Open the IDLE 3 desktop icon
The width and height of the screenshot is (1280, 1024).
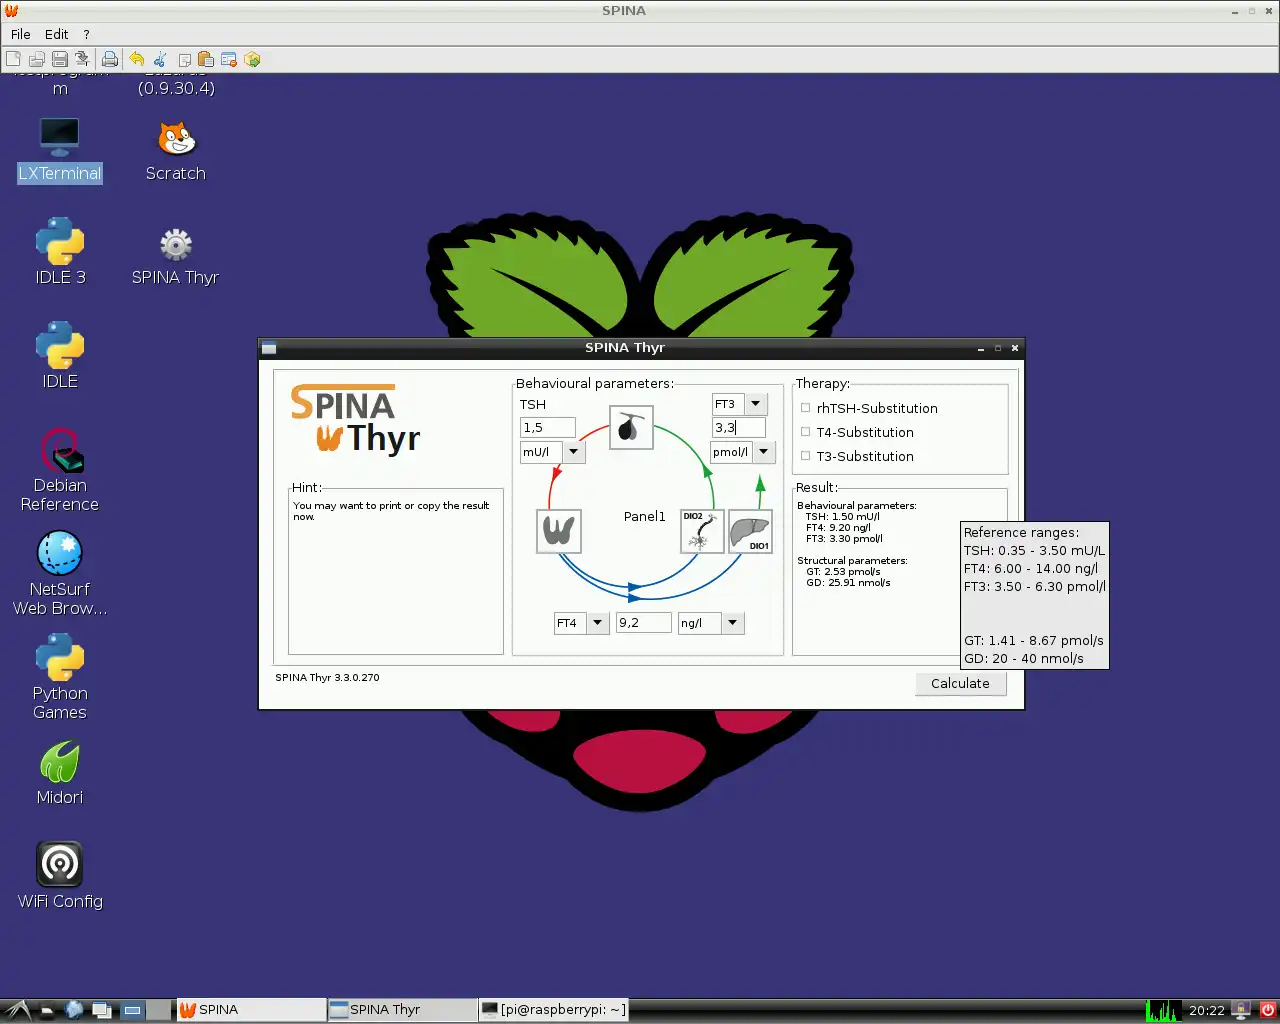[60, 252]
